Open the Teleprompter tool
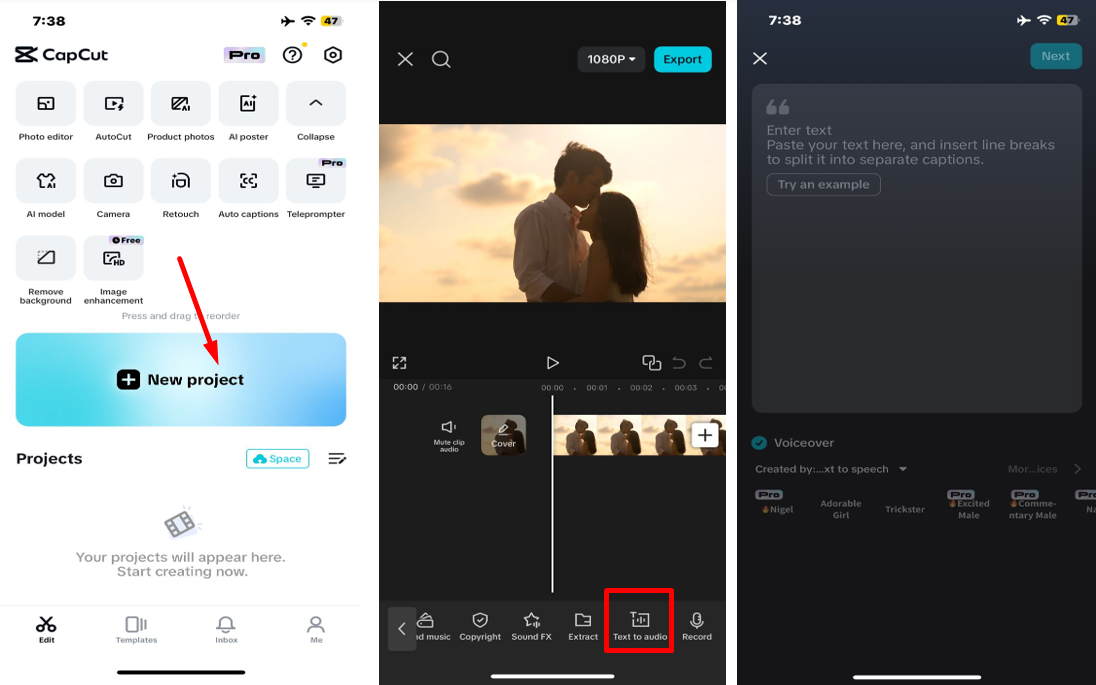 pyautogui.click(x=316, y=181)
